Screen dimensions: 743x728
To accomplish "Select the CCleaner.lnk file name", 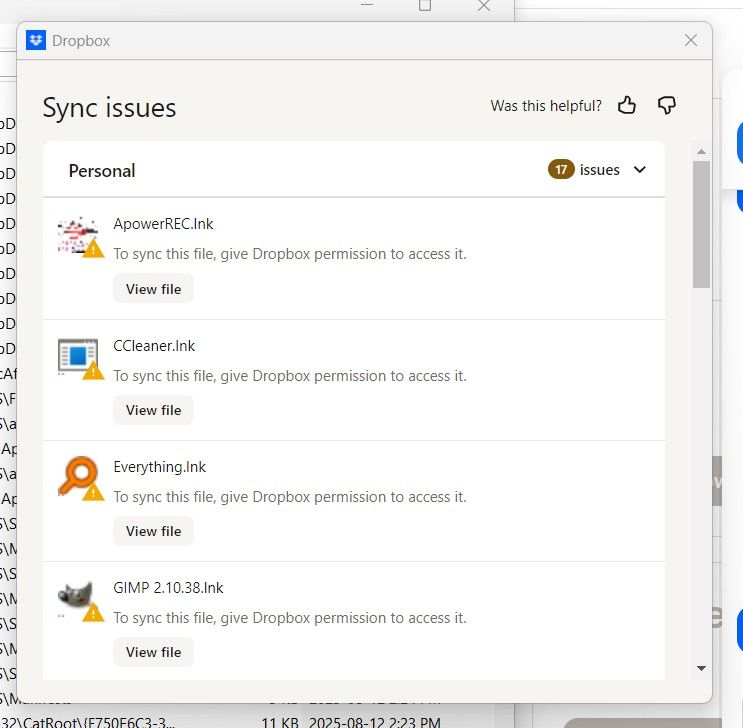I will coord(154,346).
